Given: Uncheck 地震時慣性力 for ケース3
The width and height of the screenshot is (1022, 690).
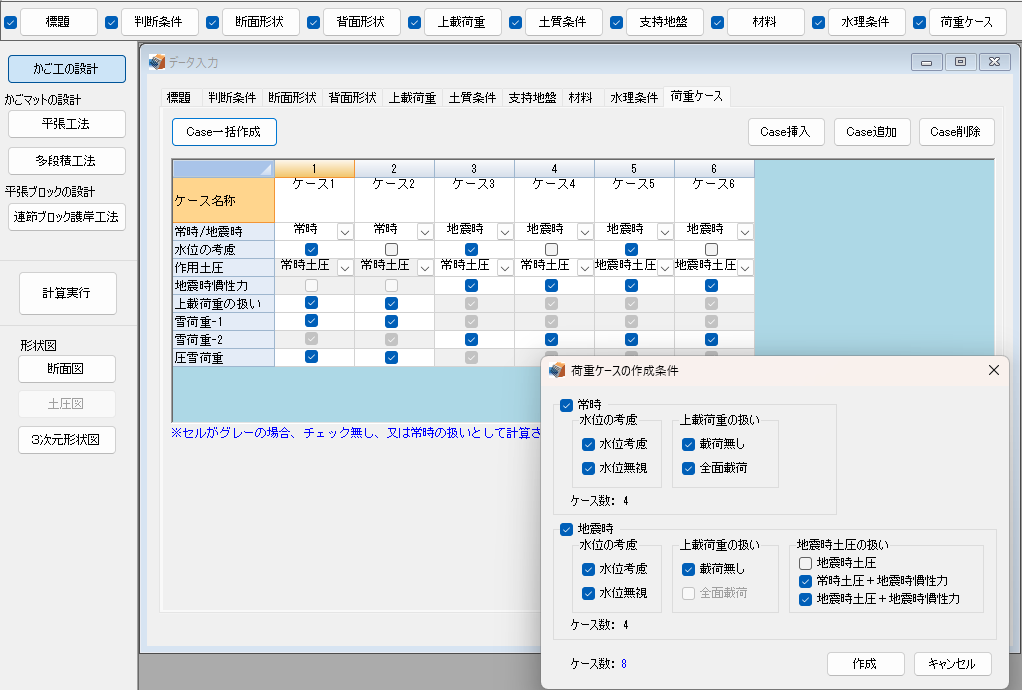Looking at the screenshot, I should [471, 285].
